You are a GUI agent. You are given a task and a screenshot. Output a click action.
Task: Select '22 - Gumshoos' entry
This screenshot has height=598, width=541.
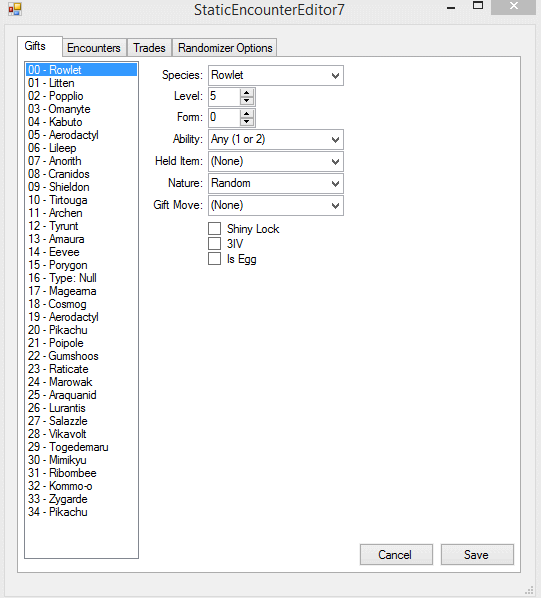[81, 355]
